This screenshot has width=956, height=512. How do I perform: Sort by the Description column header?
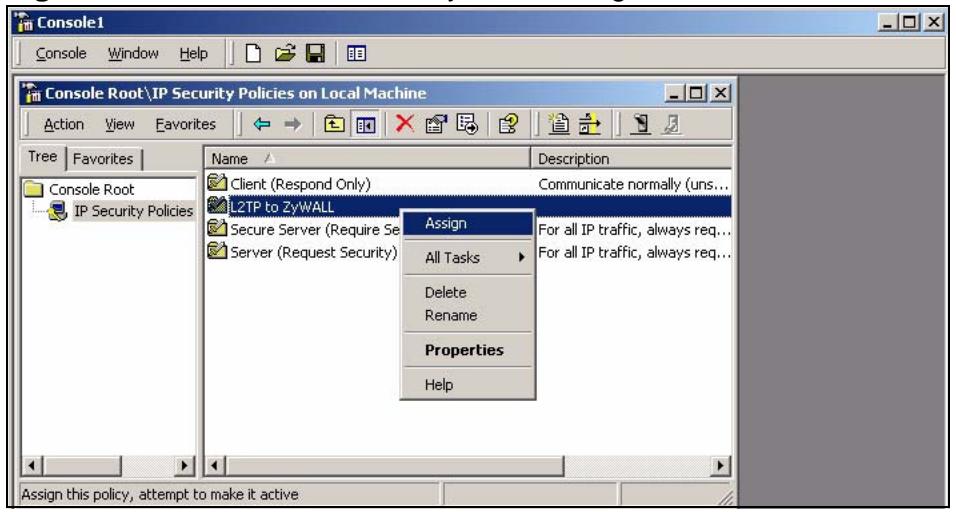[632, 159]
